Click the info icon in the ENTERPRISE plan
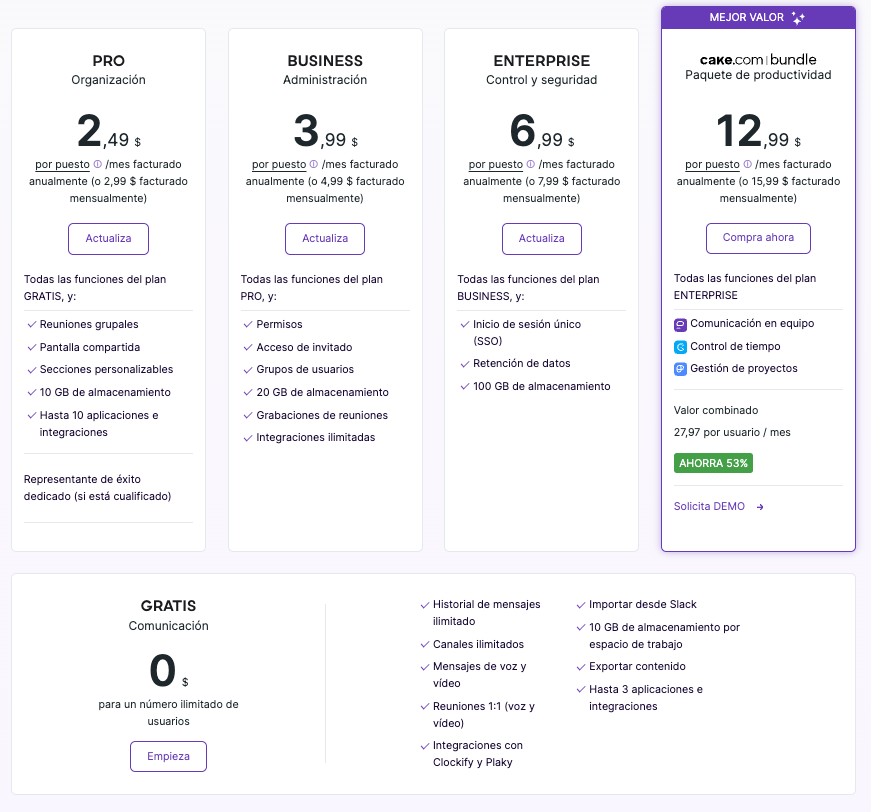Viewport: 871px width, 812px height. [531, 164]
